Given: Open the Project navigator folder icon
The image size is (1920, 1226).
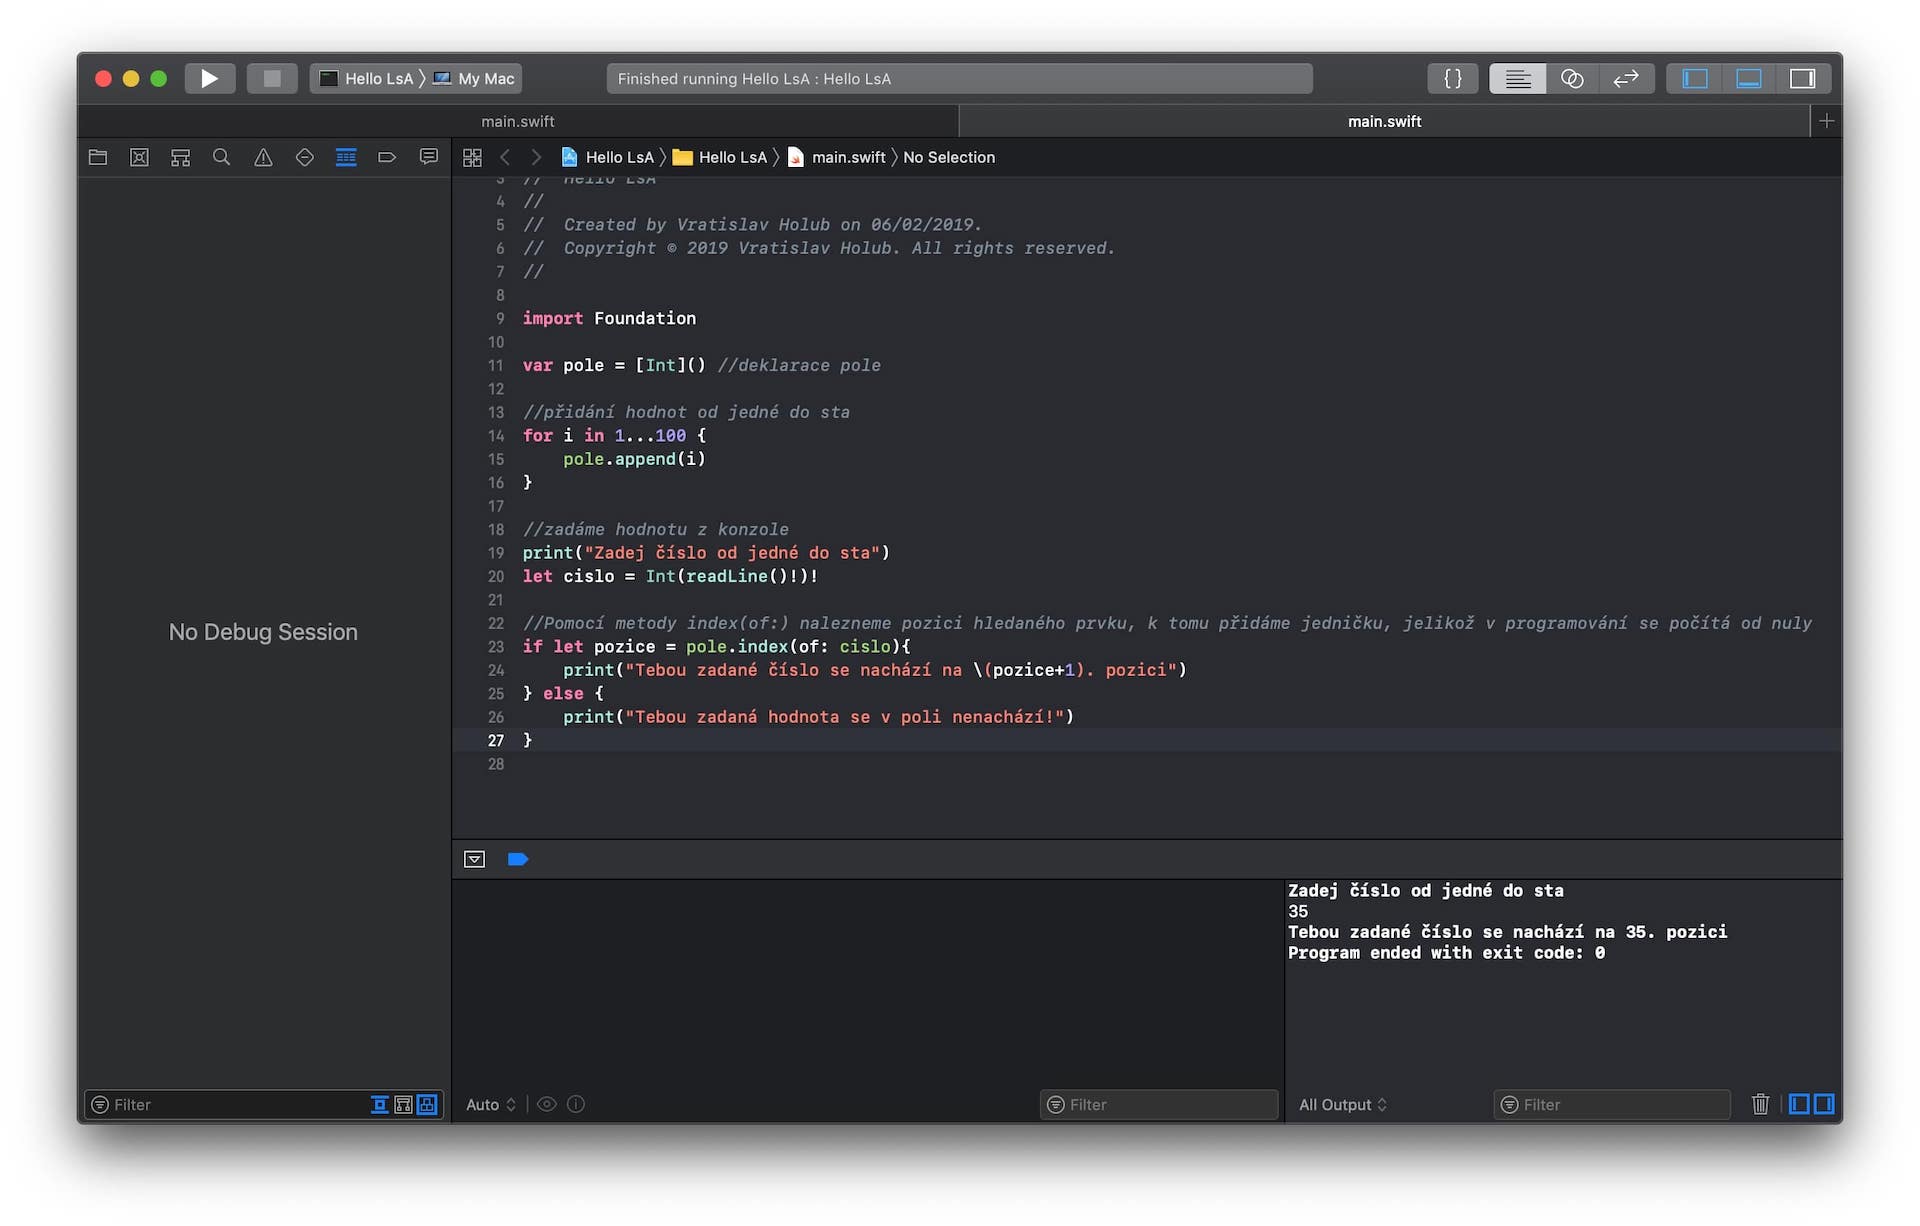Looking at the screenshot, I should tap(98, 157).
